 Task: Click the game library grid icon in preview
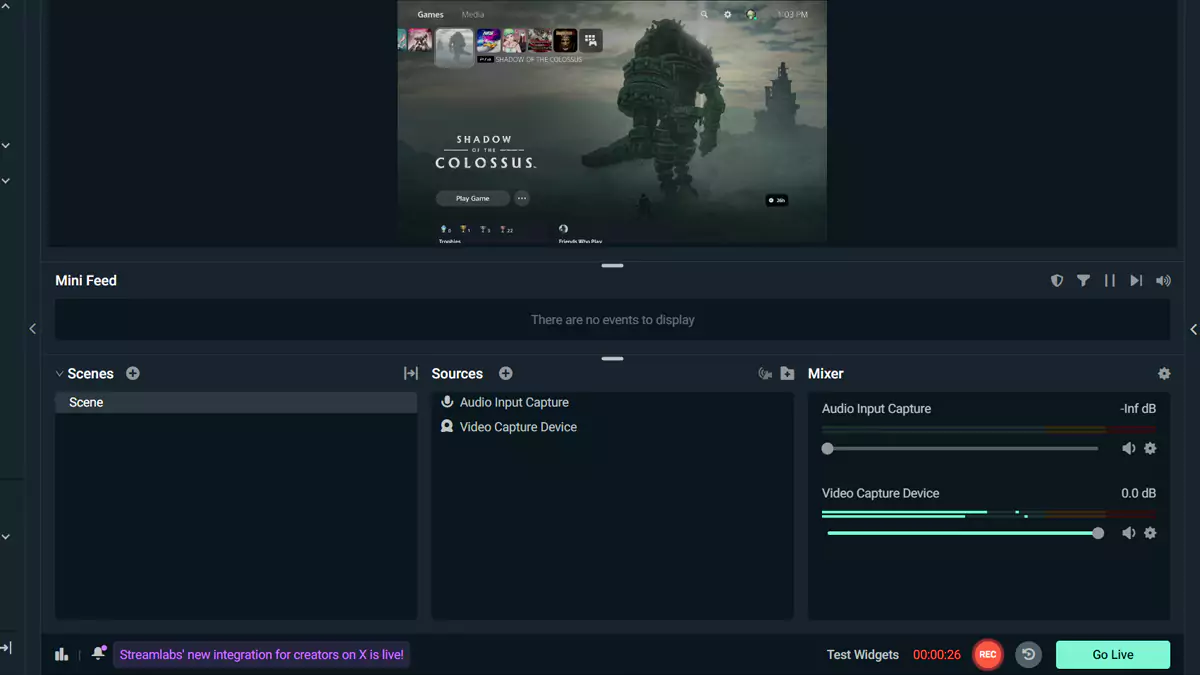point(591,40)
